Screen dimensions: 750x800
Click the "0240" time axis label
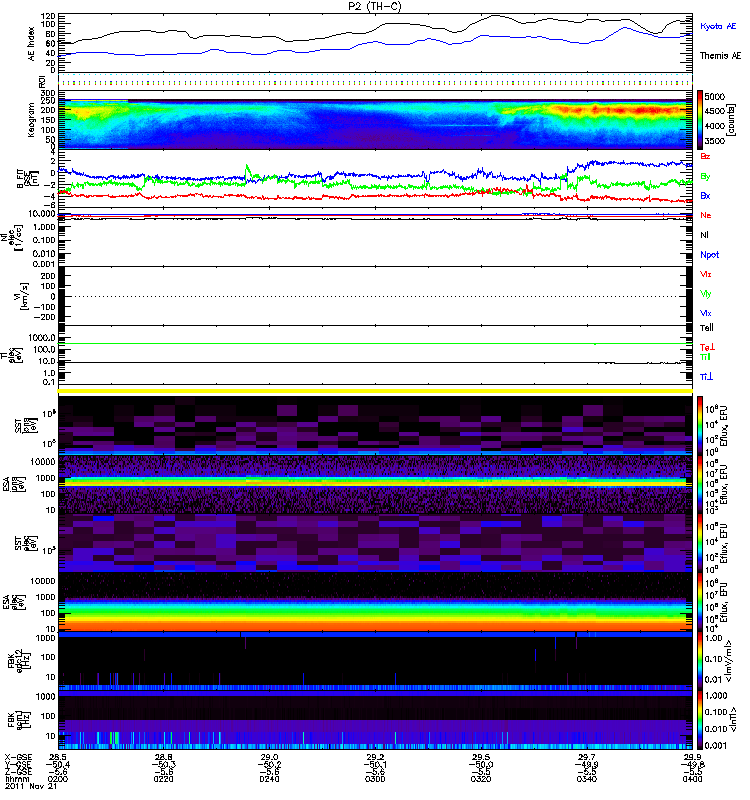(x=269, y=779)
